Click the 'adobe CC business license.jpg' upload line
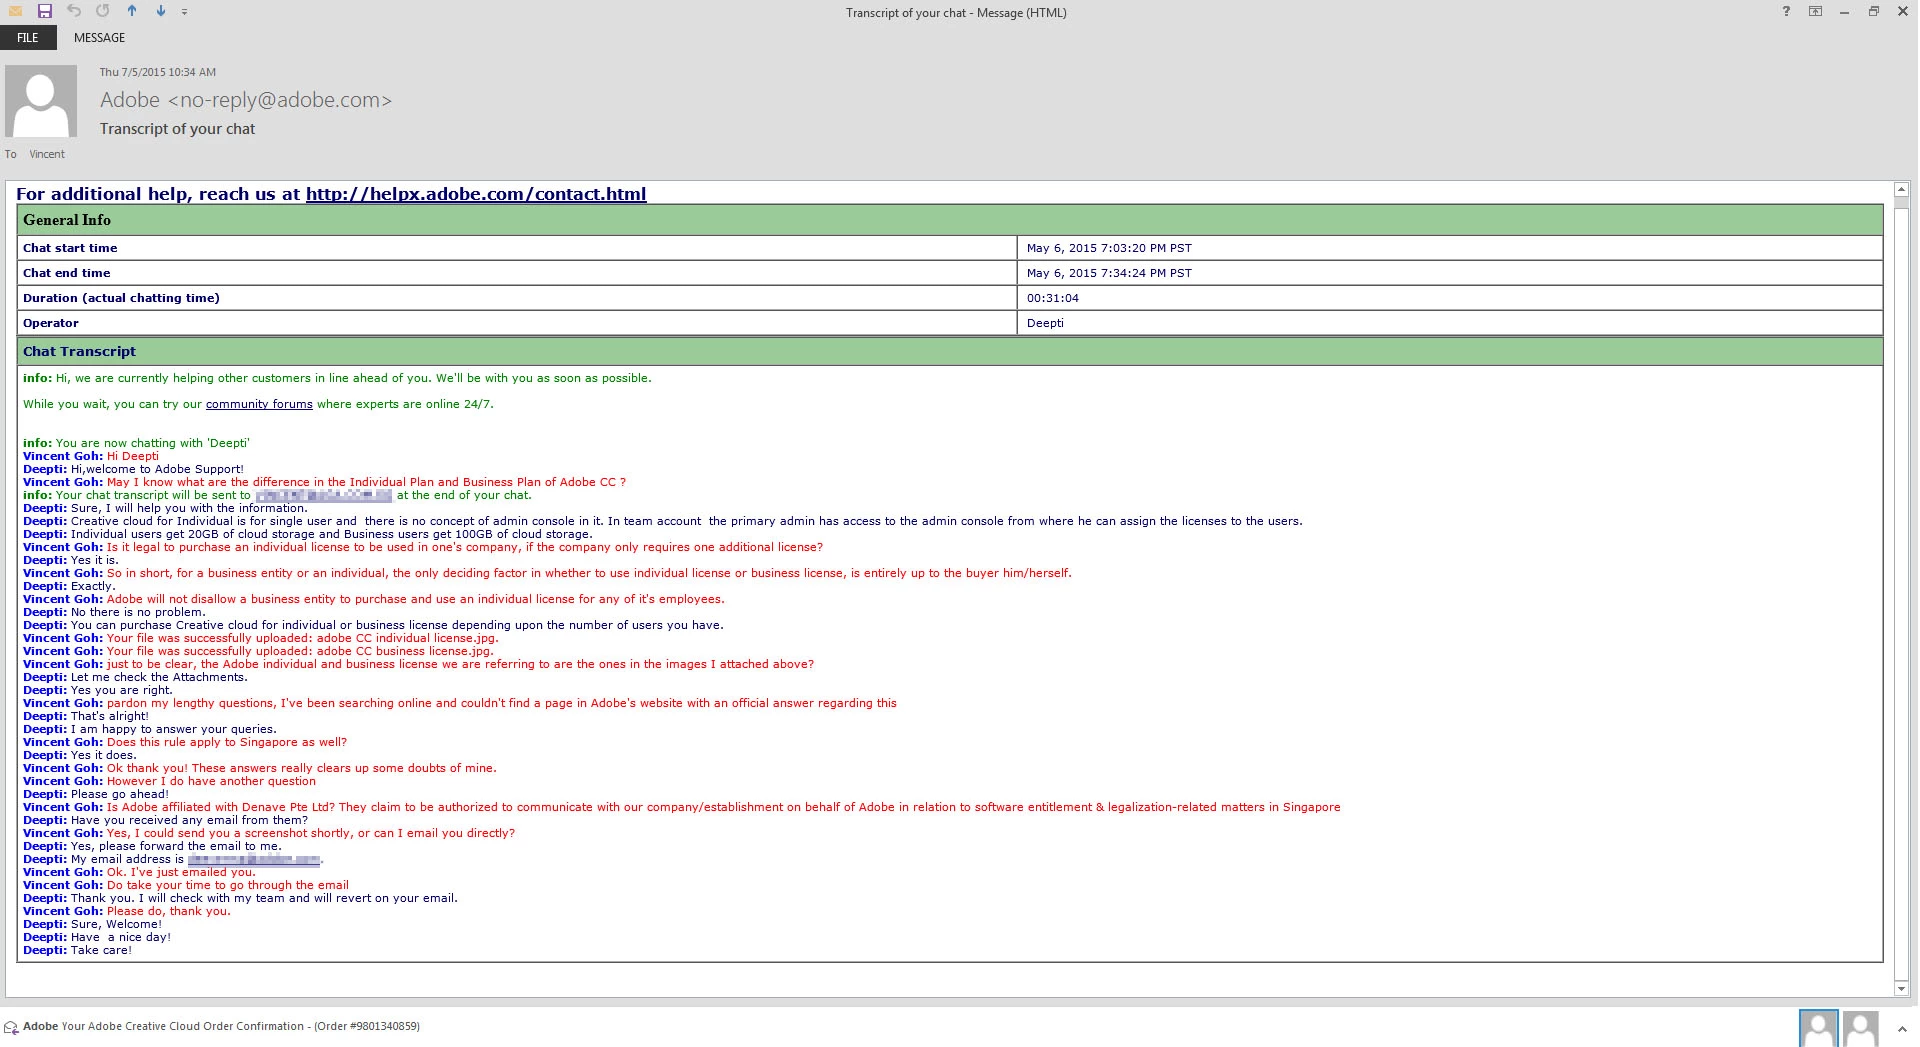The width and height of the screenshot is (1920, 1047). coord(258,651)
